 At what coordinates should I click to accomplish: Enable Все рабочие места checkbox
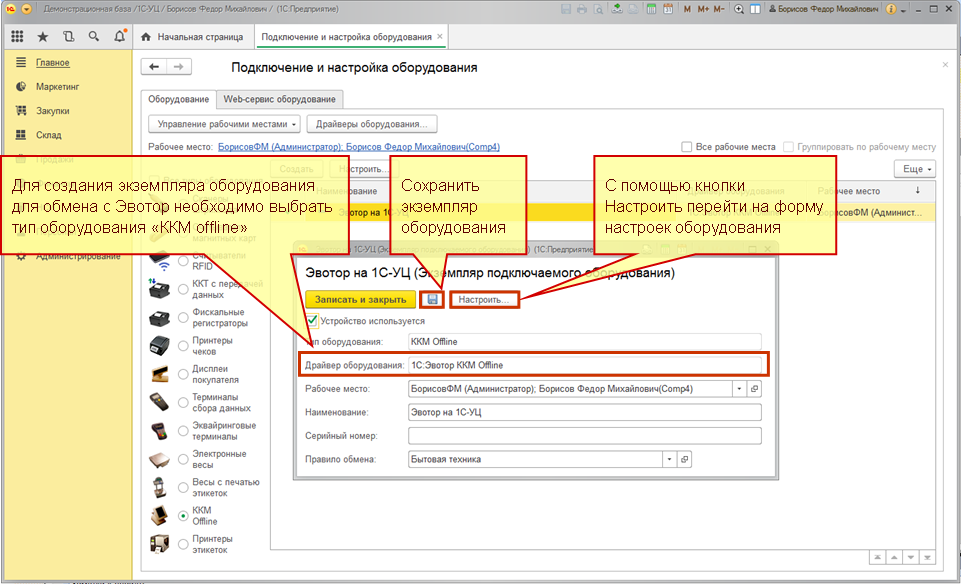pyautogui.click(x=687, y=147)
